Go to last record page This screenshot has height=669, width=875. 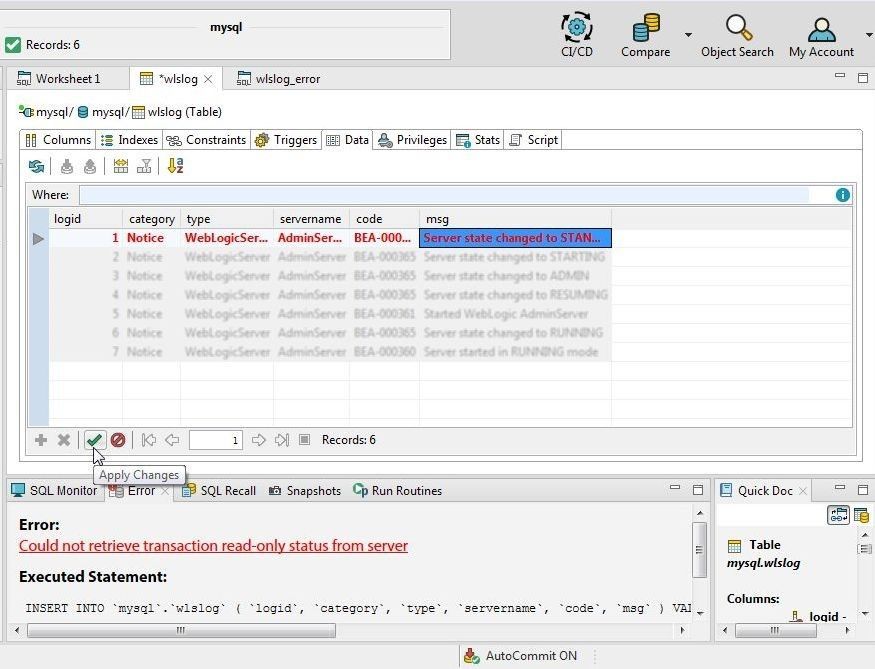(x=282, y=440)
